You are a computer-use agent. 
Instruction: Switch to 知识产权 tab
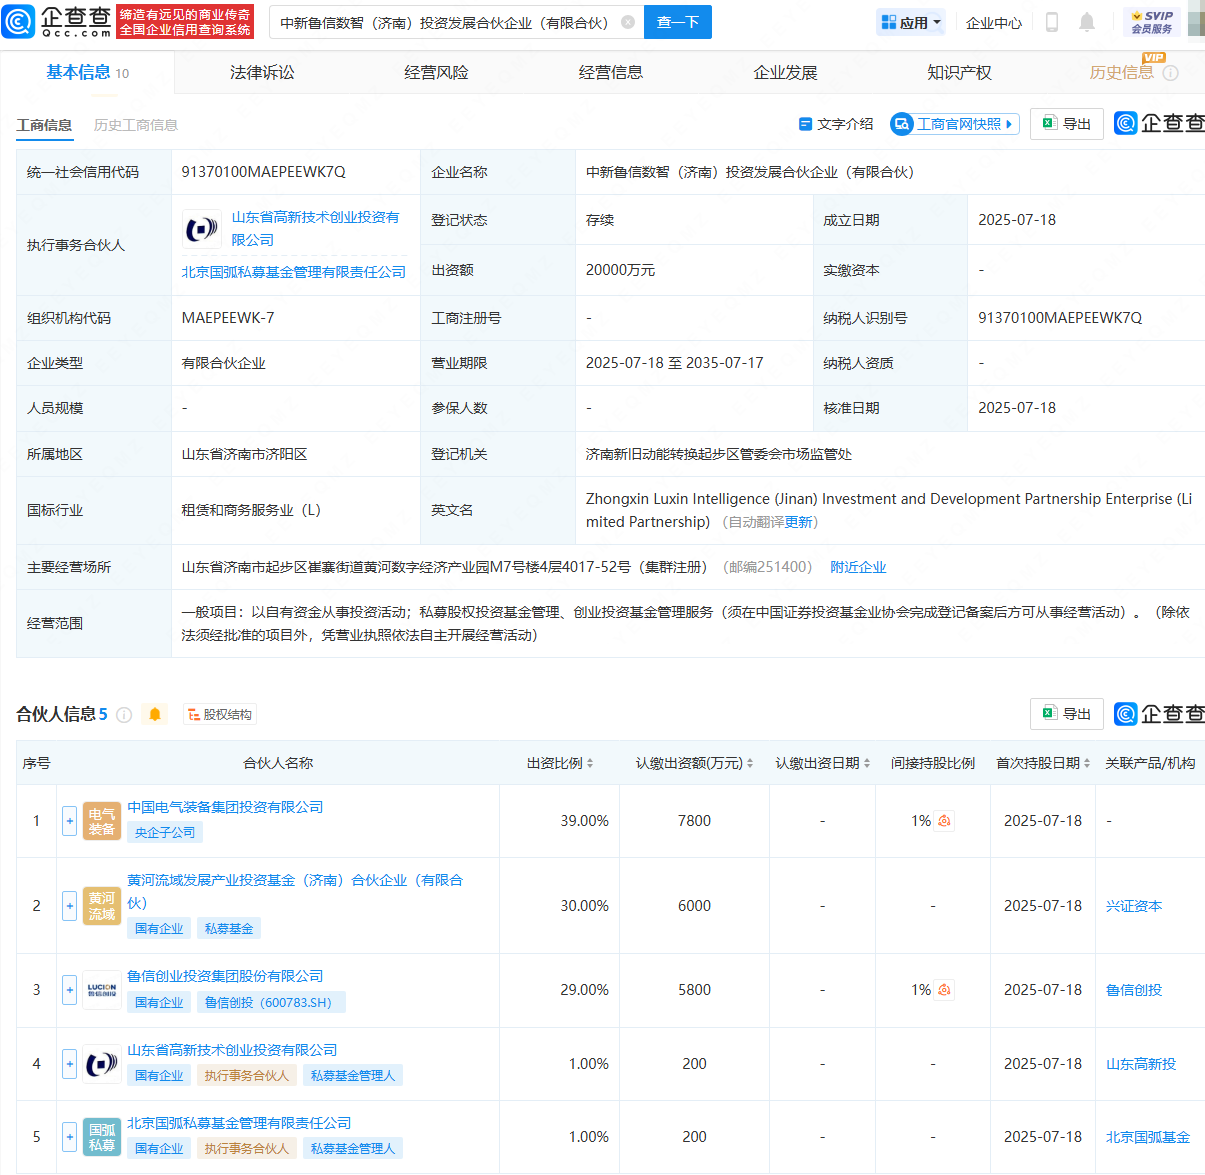[959, 72]
